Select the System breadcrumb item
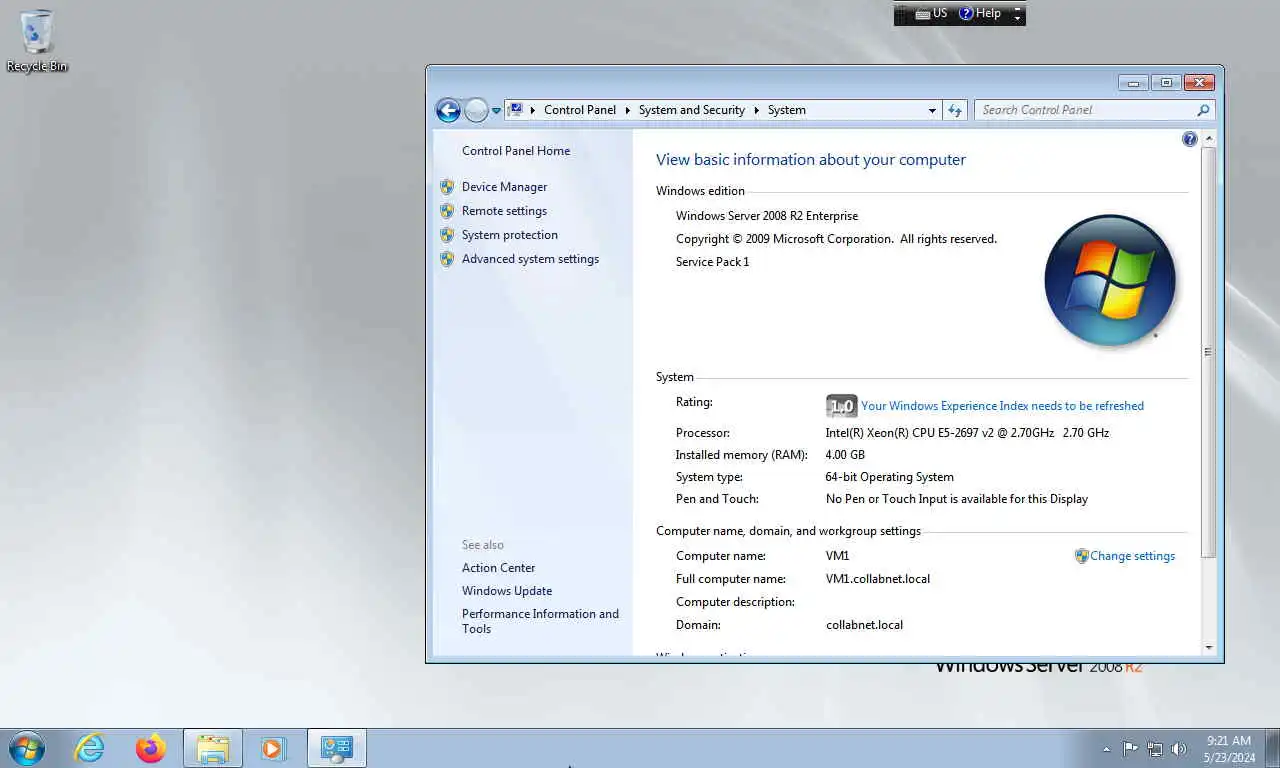The height and width of the screenshot is (768, 1280). click(x=787, y=110)
